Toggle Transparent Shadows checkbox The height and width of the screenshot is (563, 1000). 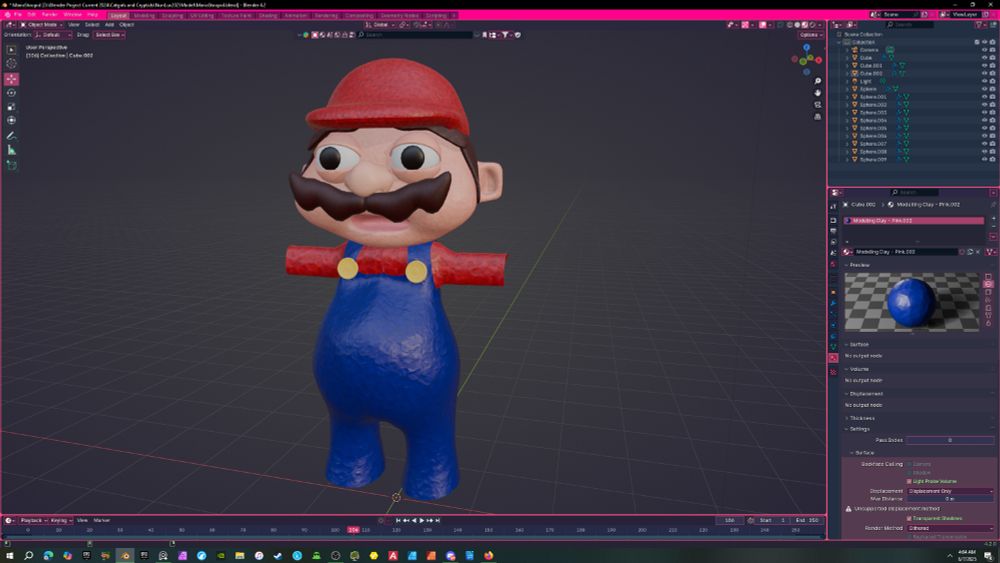coord(909,518)
